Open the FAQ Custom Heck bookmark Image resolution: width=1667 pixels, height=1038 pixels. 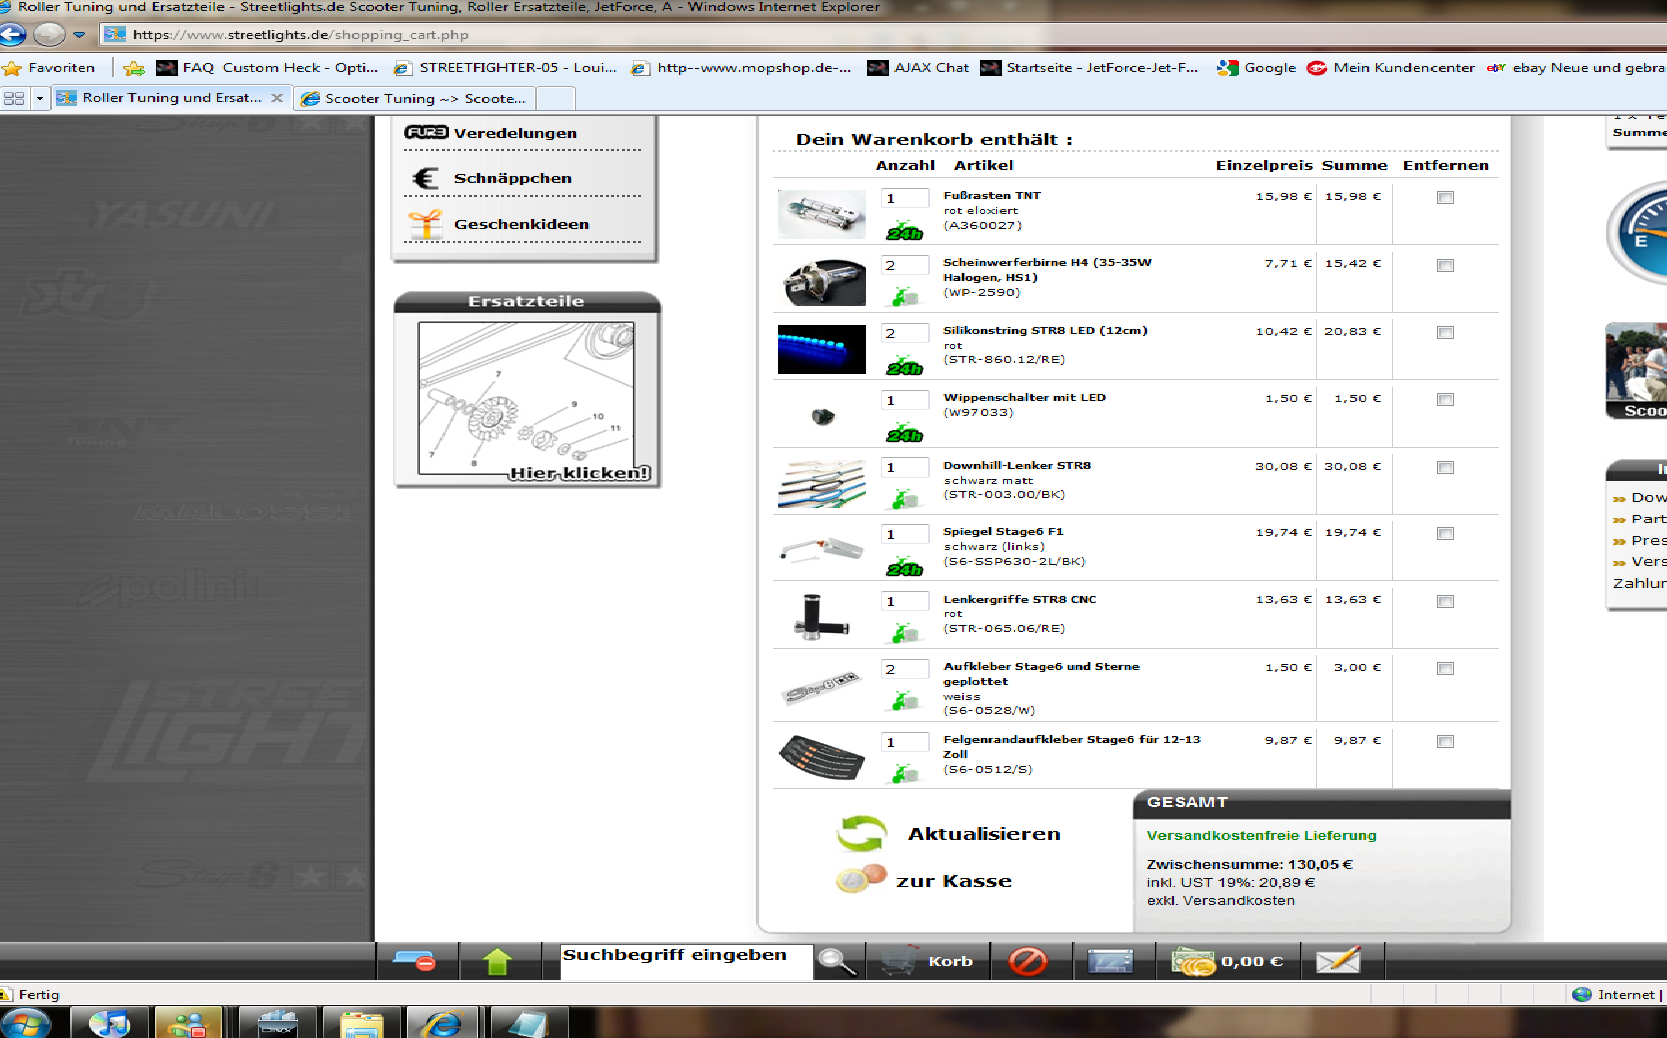point(268,68)
